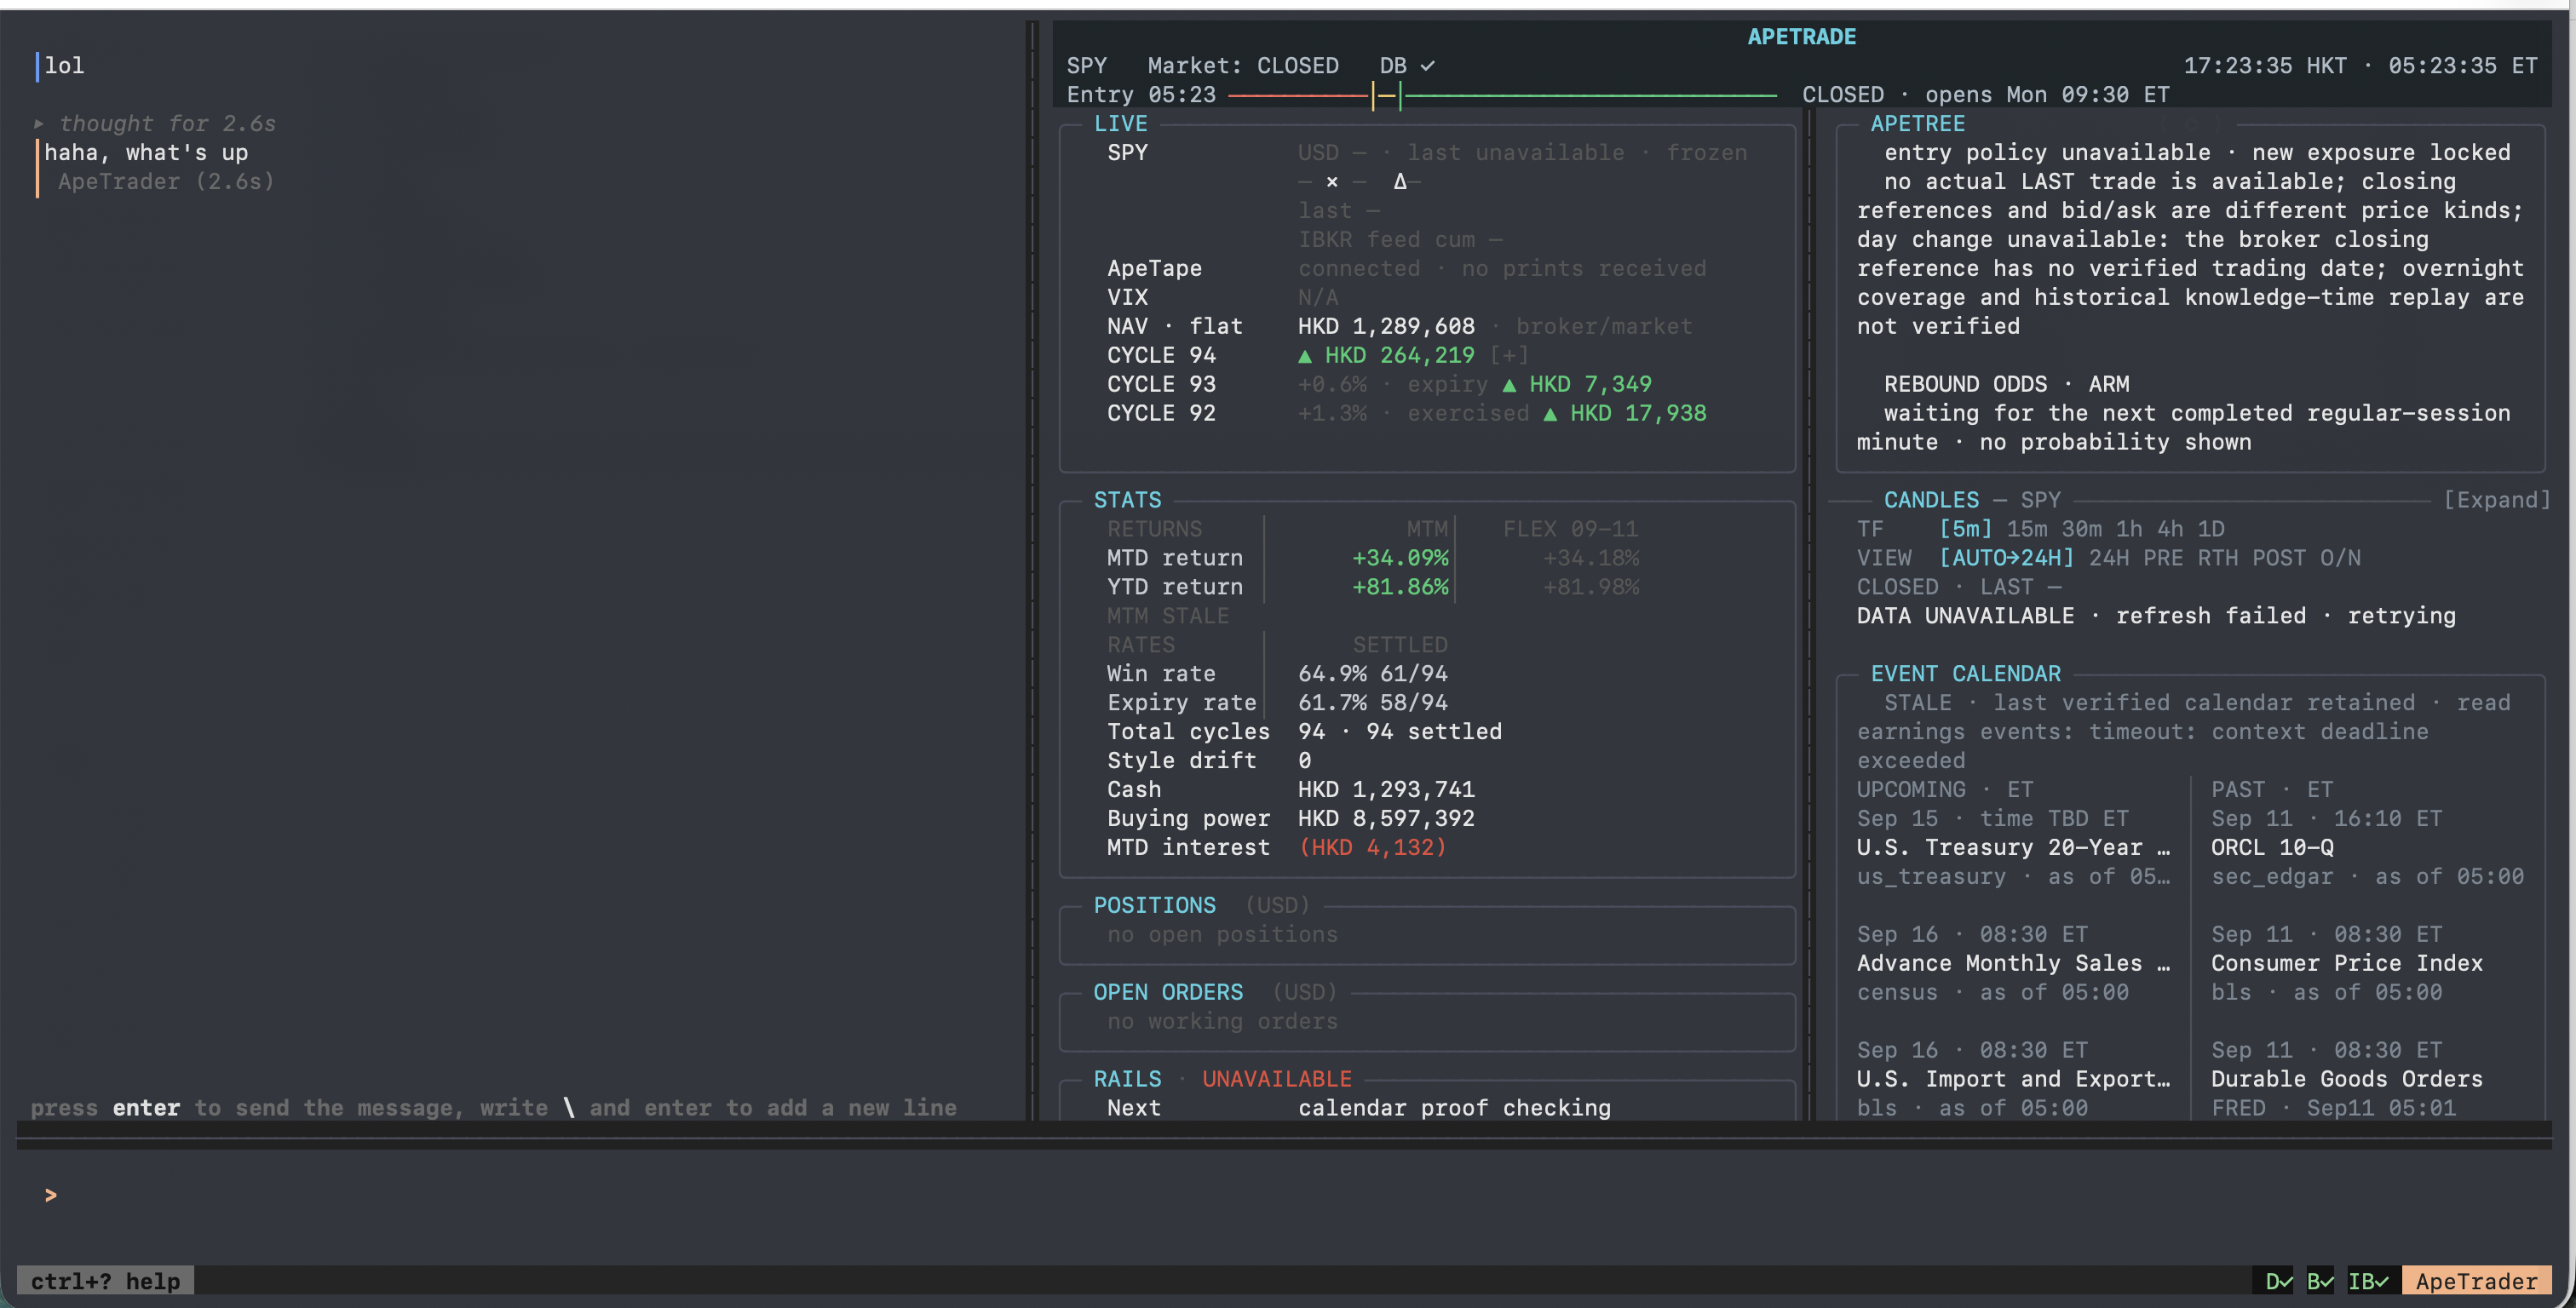Open the U.S. Import and Export event
Image resolution: width=2576 pixels, height=1308 pixels.
(x=2013, y=1079)
